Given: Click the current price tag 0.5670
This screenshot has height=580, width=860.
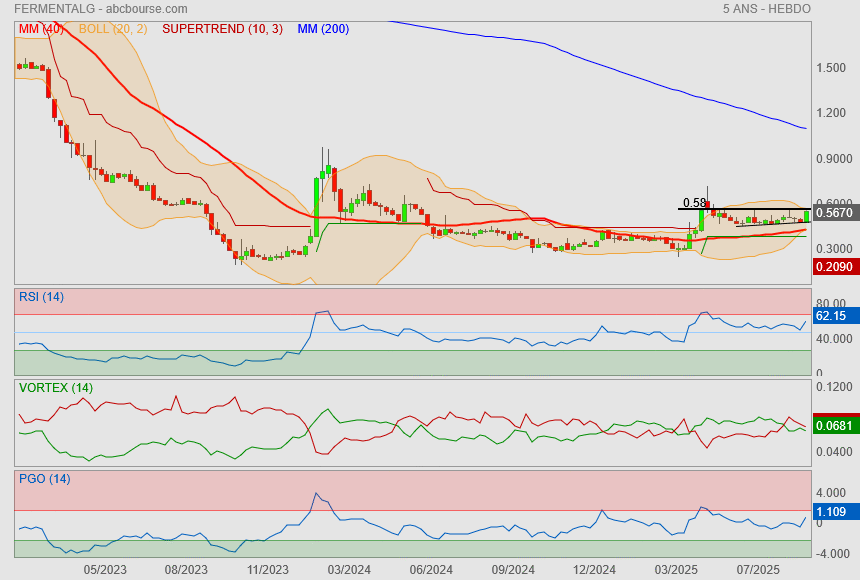Looking at the screenshot, I should (836, 213).
